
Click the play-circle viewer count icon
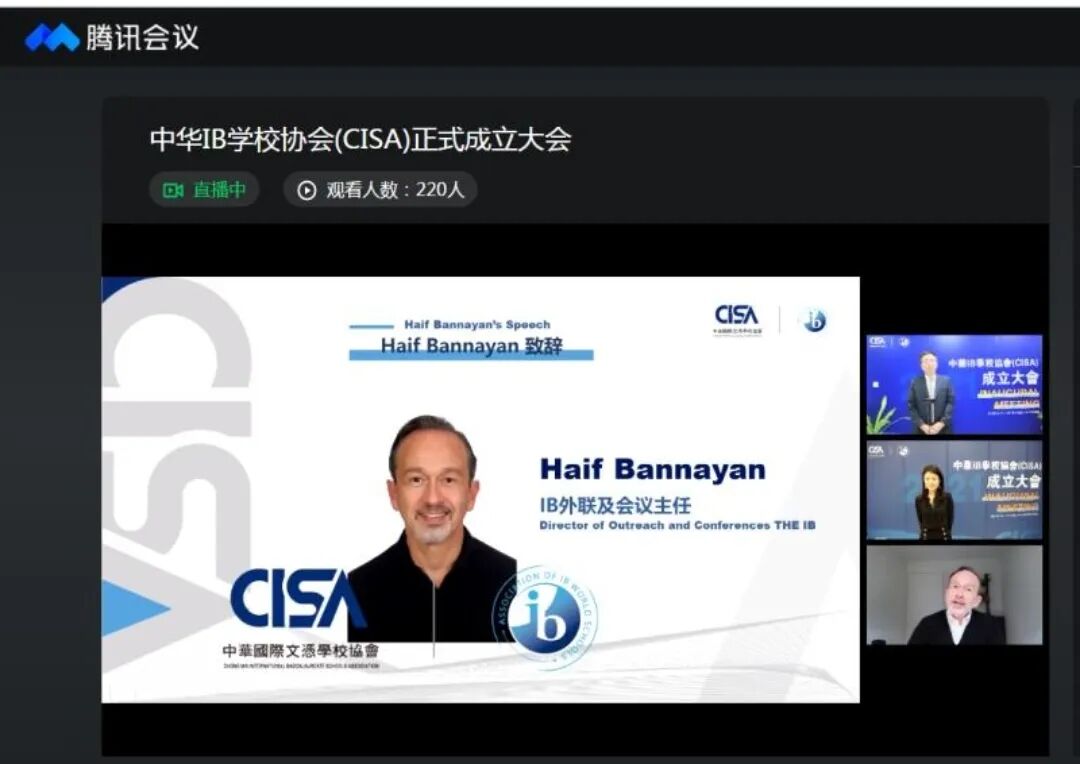[307, 190]
